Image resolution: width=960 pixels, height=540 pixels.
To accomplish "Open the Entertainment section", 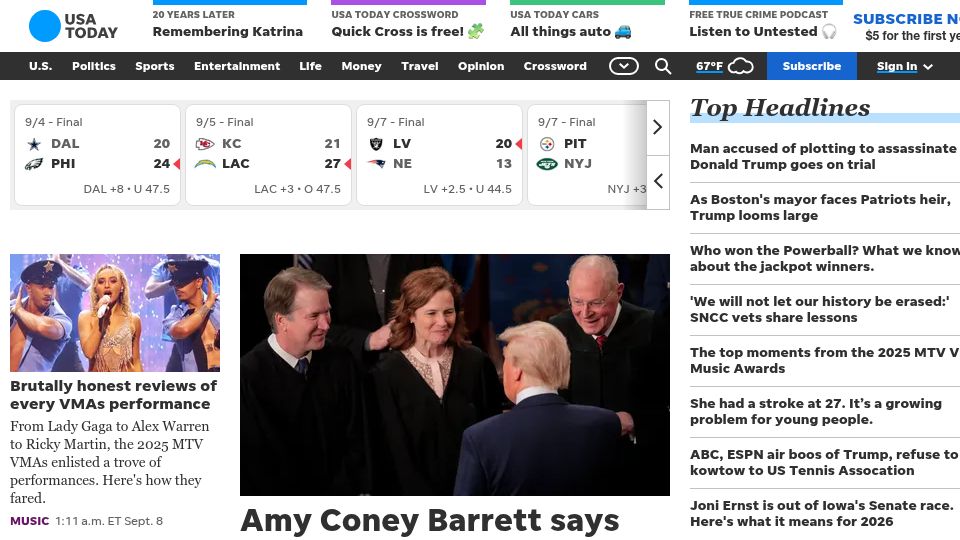I will coord(237,66).
